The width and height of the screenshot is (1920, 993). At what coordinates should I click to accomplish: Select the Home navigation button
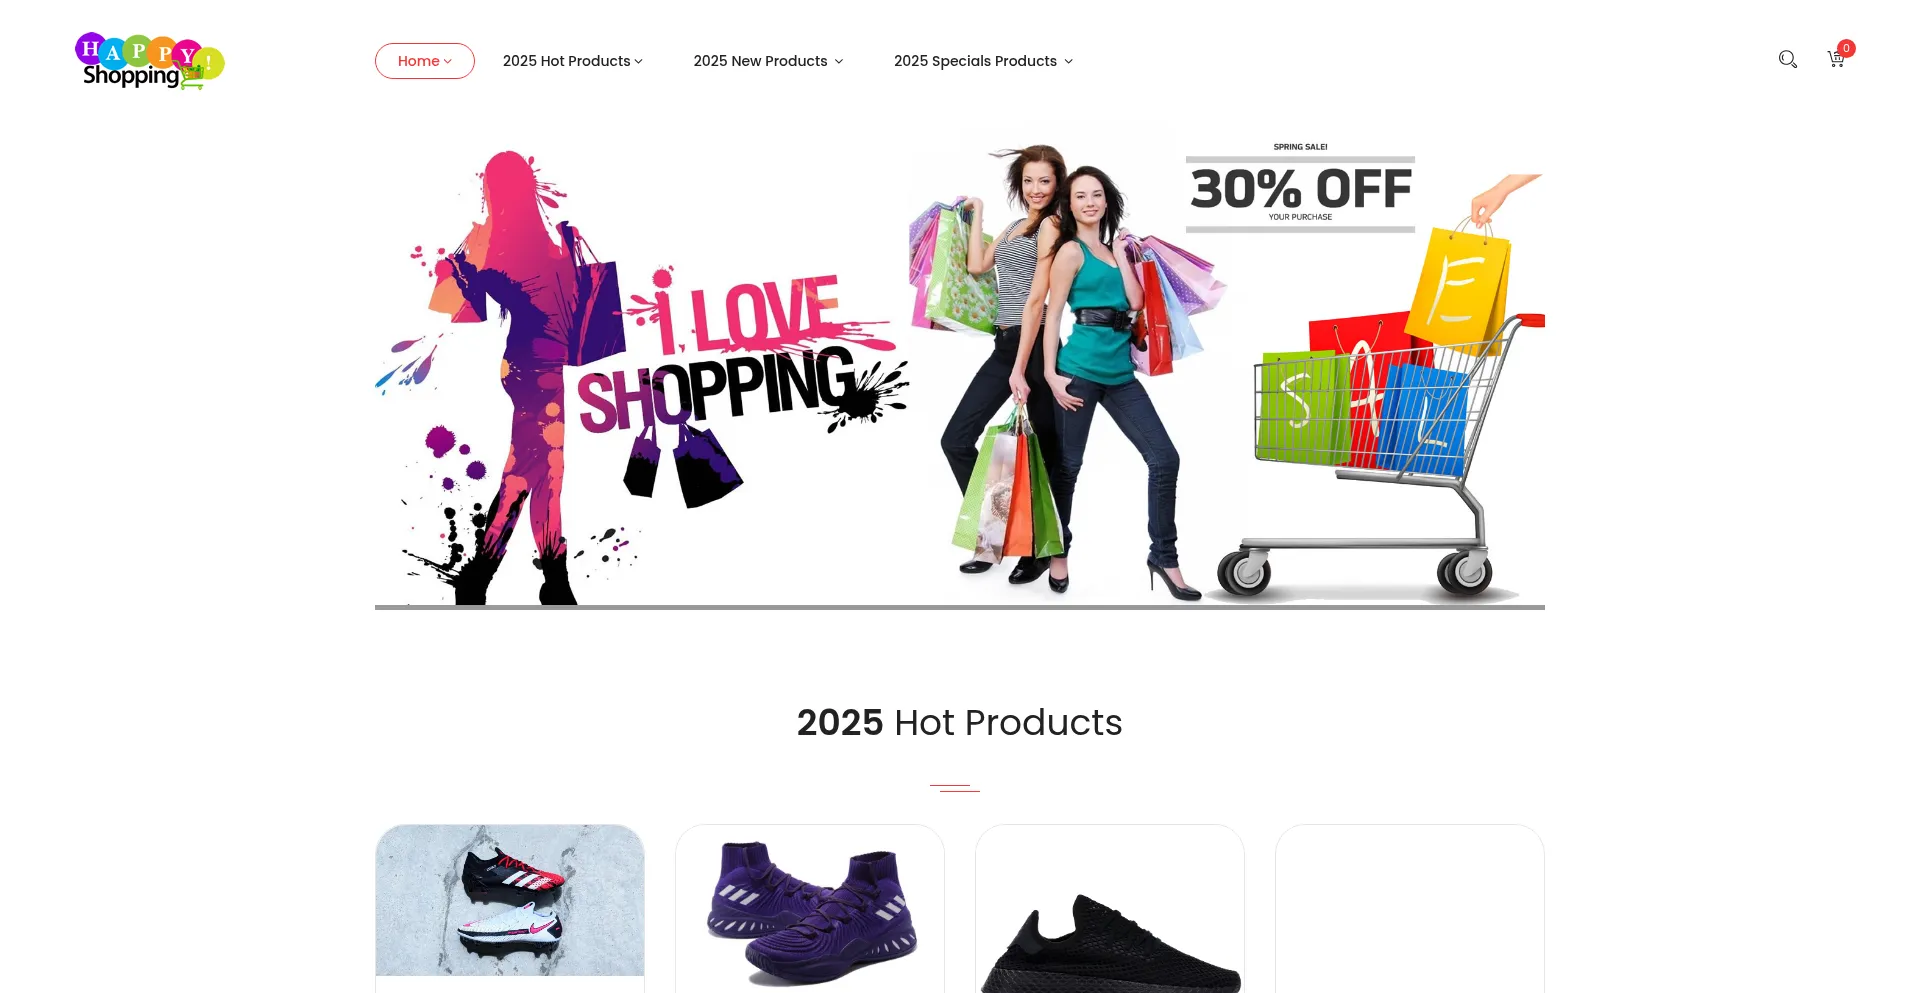point(425,61)
